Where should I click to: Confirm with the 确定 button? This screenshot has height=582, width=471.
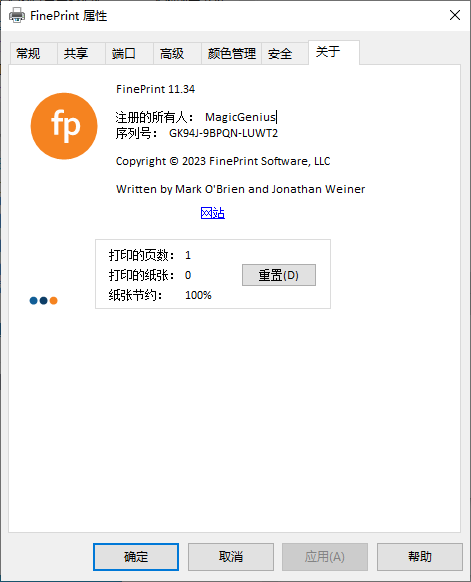[x=136, y=557]
